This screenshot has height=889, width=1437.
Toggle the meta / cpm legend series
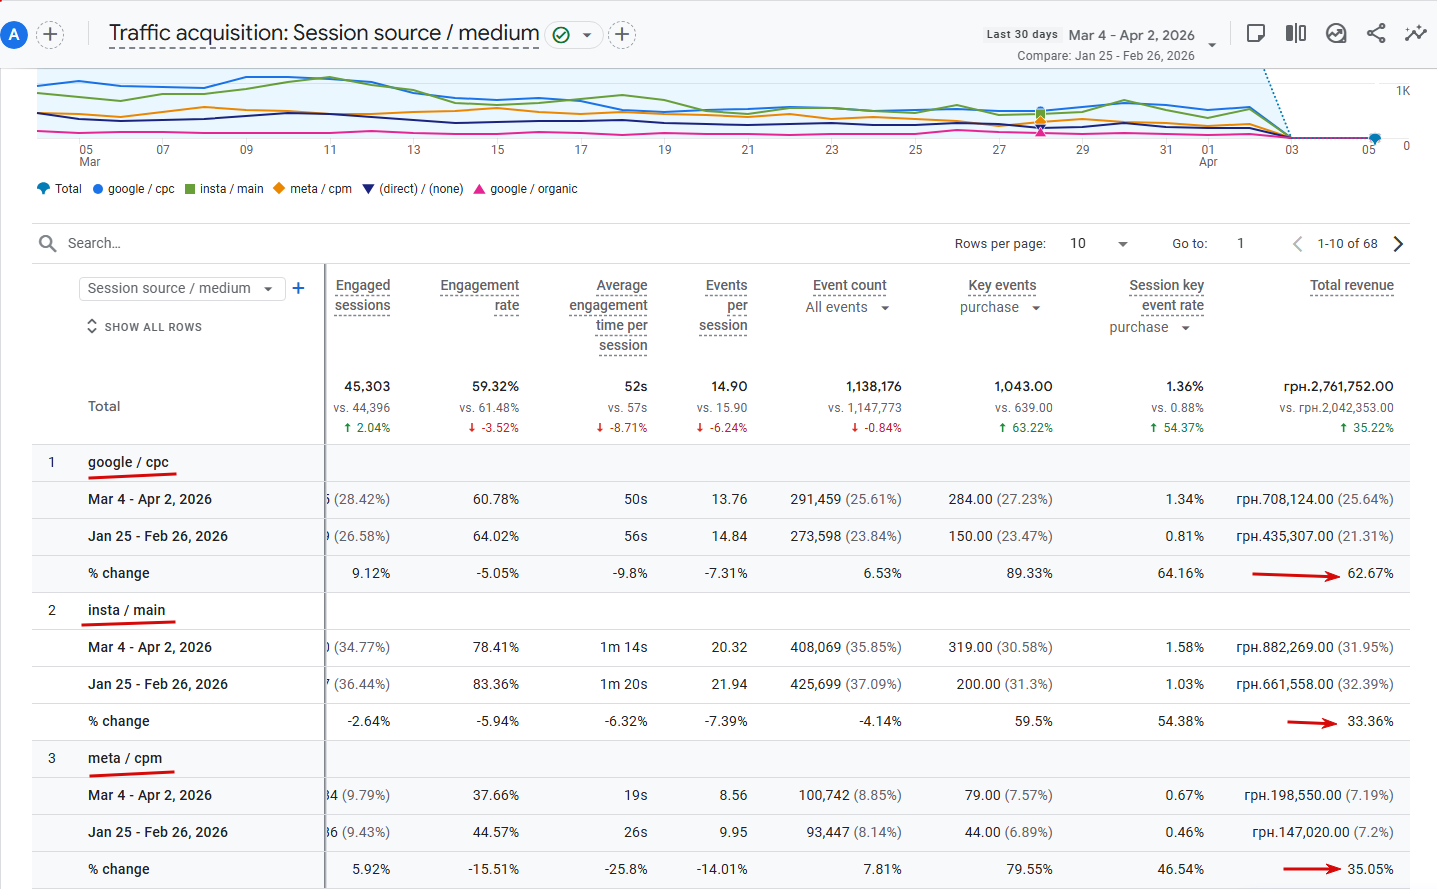pos(312,189)
